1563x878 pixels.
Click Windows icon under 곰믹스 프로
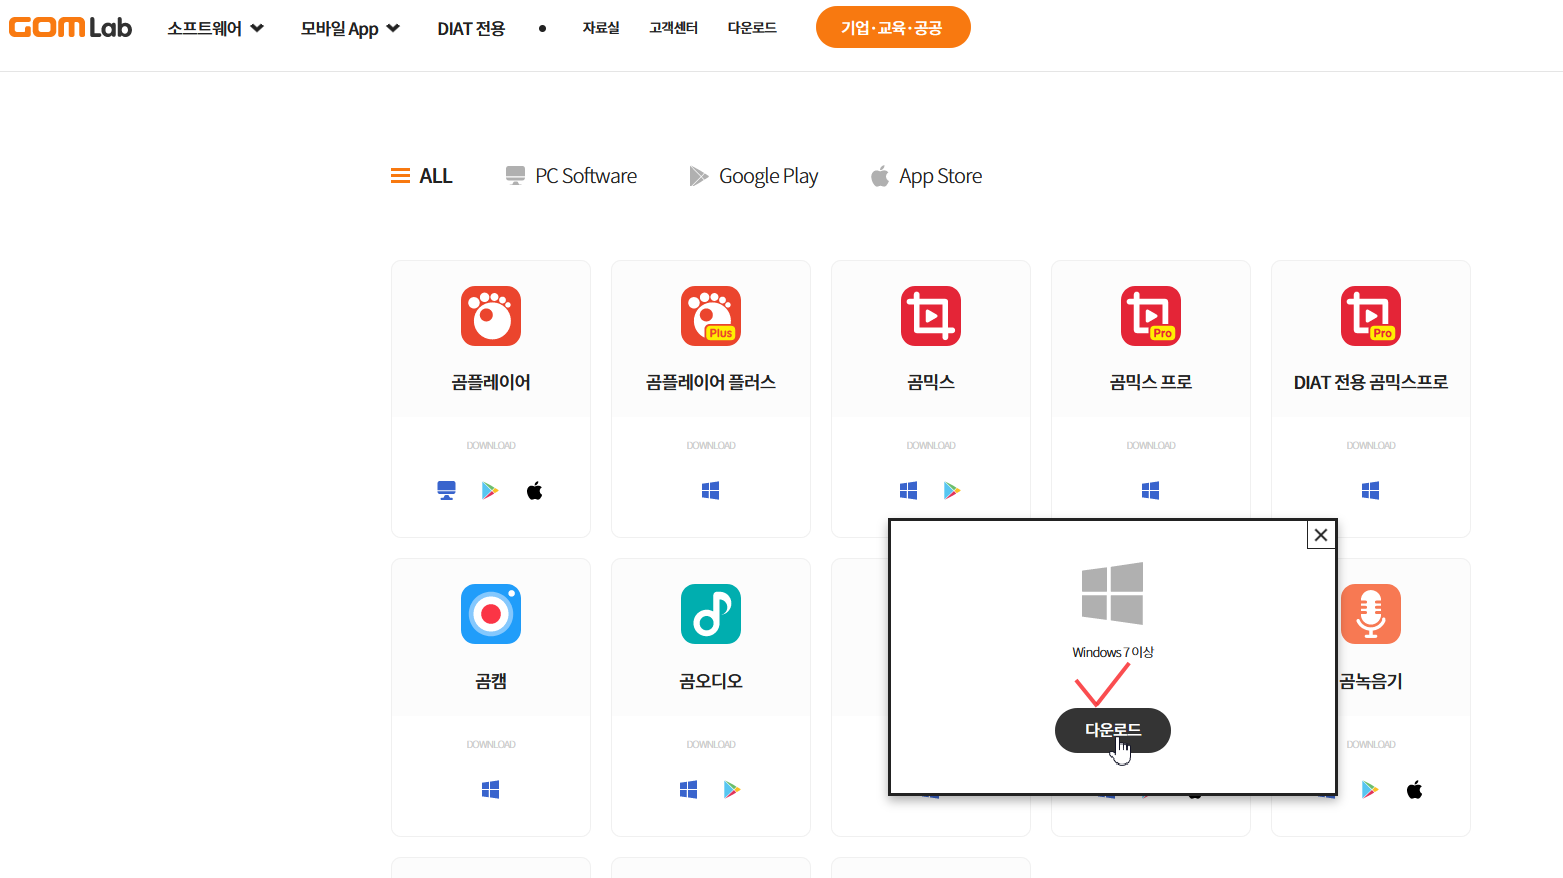pos(1151,490)
